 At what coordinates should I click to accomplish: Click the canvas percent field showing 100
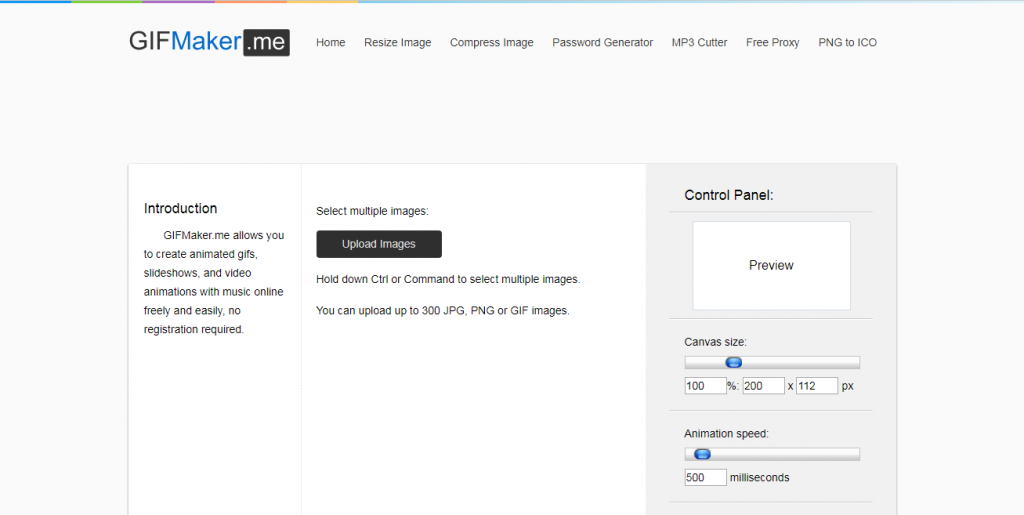coord(705,386)
